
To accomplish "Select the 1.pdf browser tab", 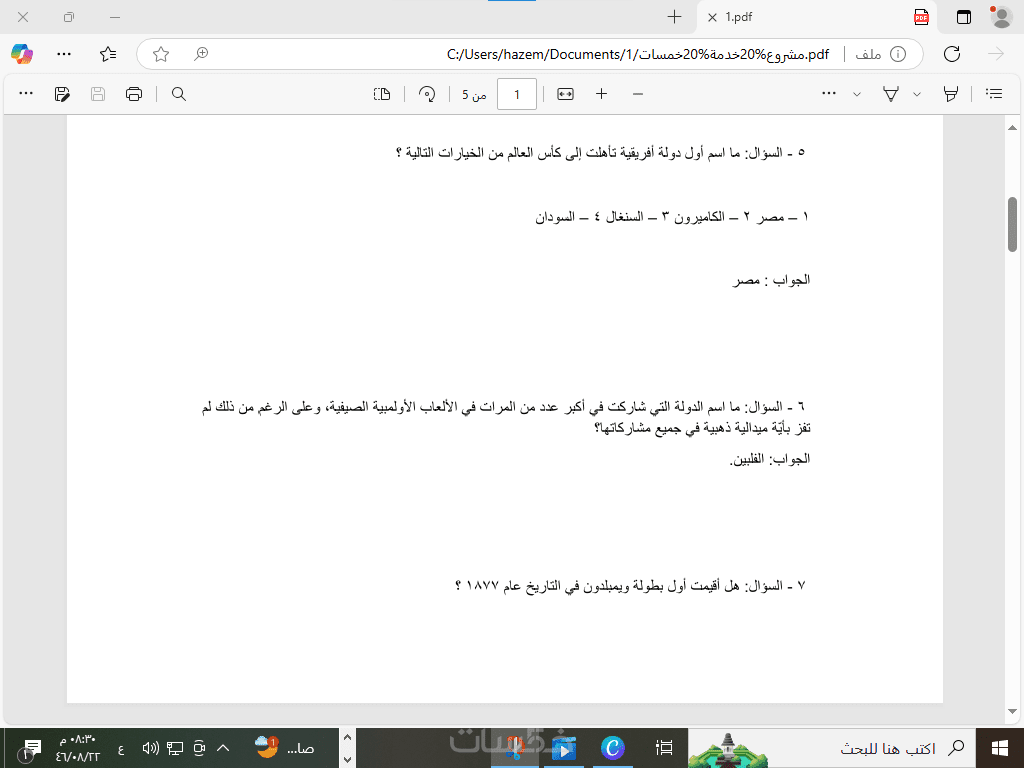I will coord(816,17).
